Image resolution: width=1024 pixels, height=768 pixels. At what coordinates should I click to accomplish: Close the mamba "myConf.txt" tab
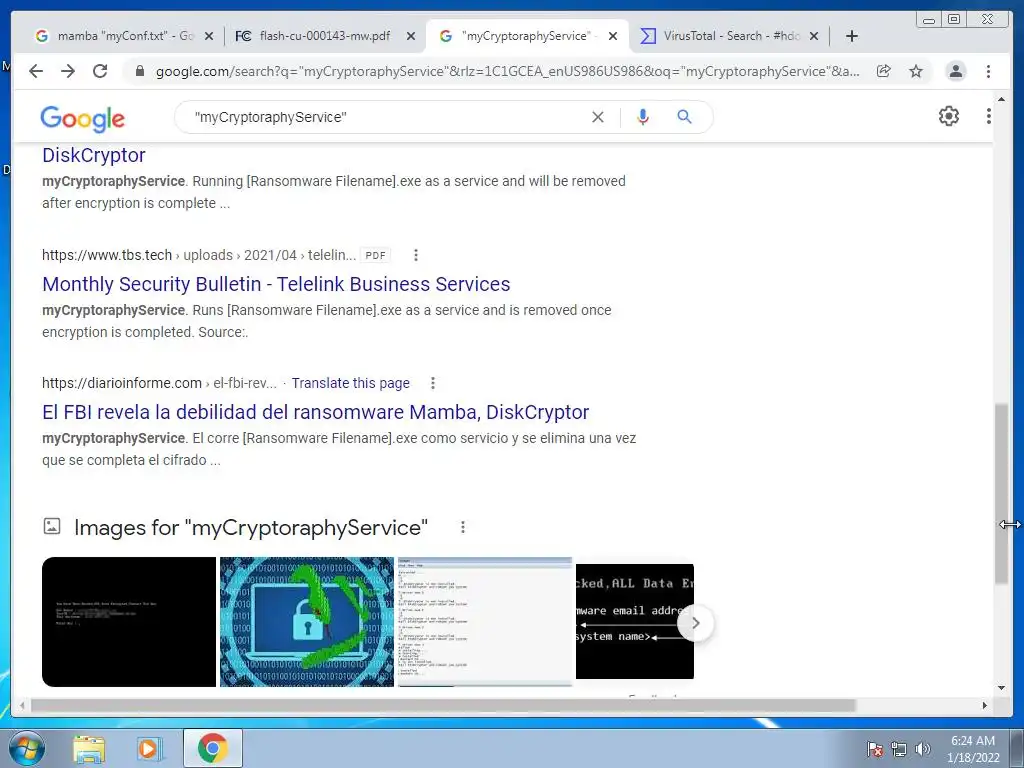[x=209, y=36]
